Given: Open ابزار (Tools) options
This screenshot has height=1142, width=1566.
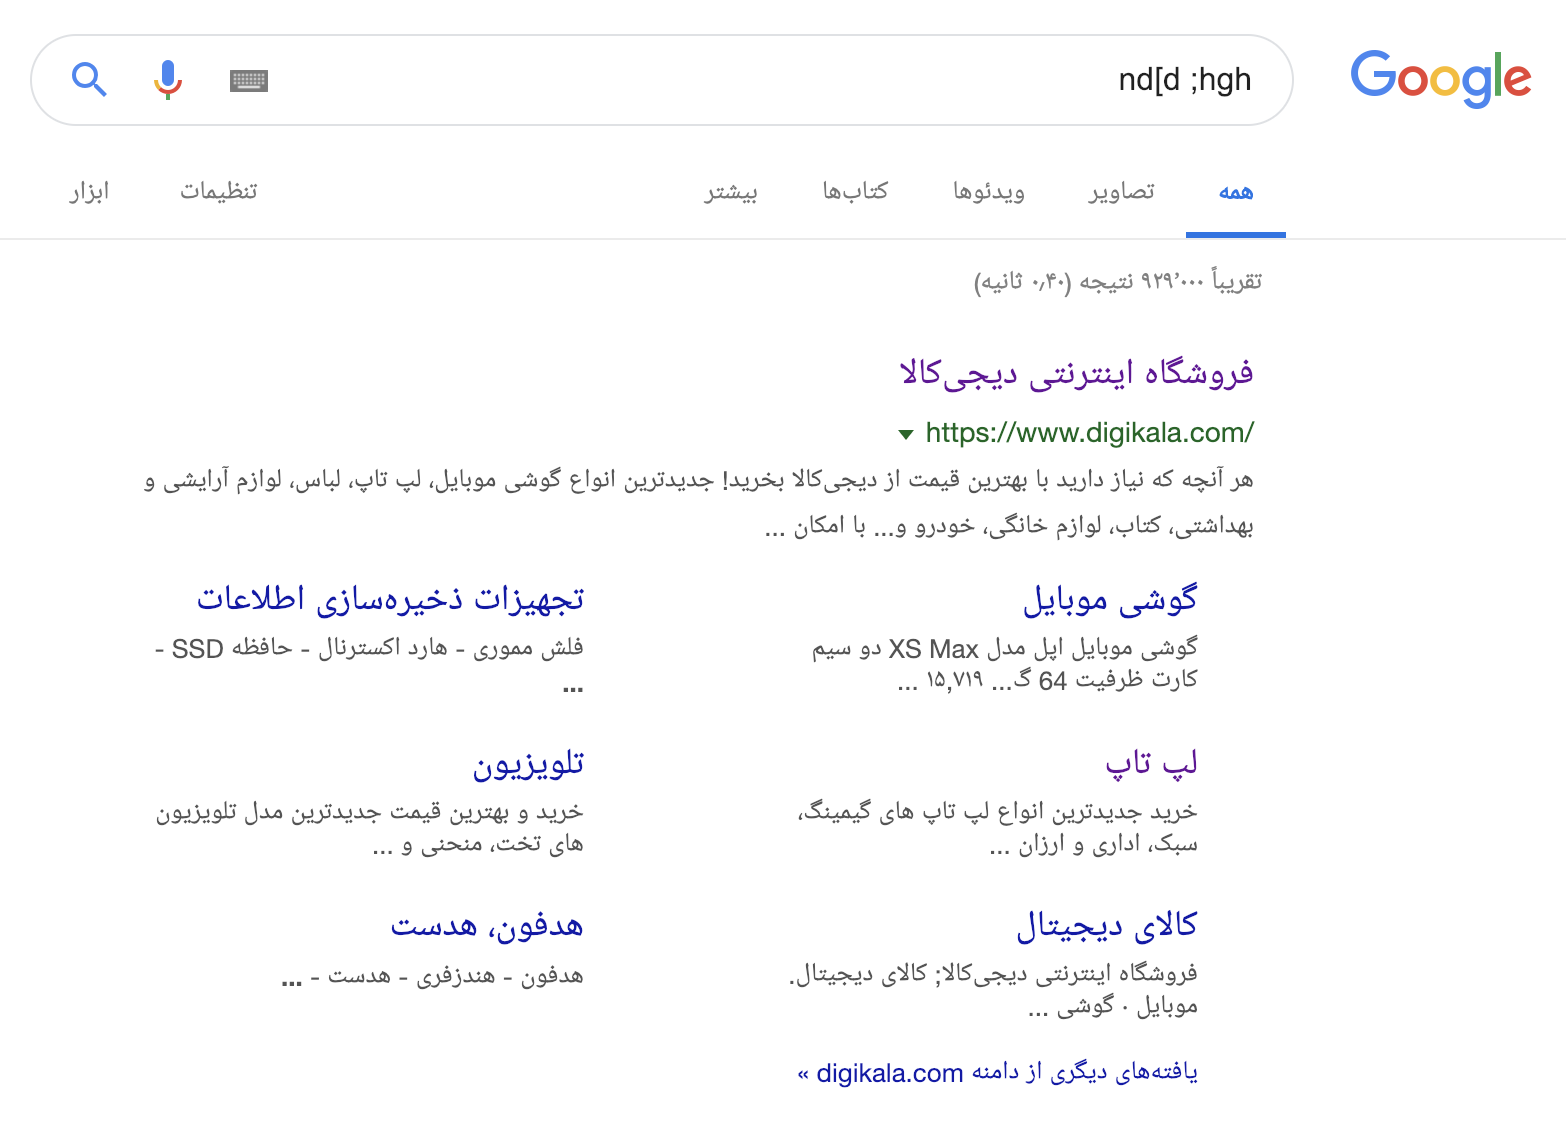Looking at the screenshot, I should point(89,191).
